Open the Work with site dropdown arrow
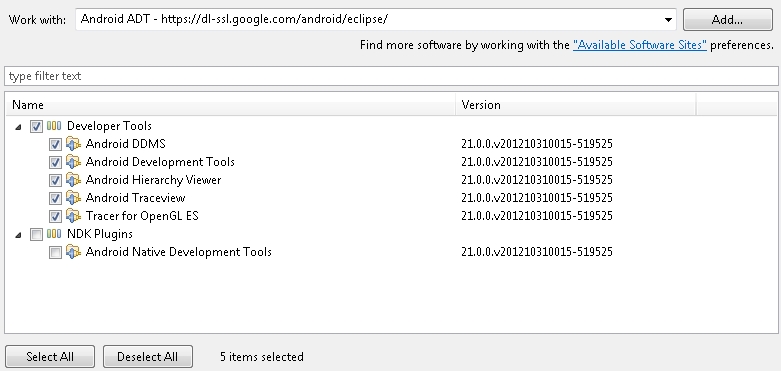The width and height of the screenshot is (781, 371). coord(668,20)
